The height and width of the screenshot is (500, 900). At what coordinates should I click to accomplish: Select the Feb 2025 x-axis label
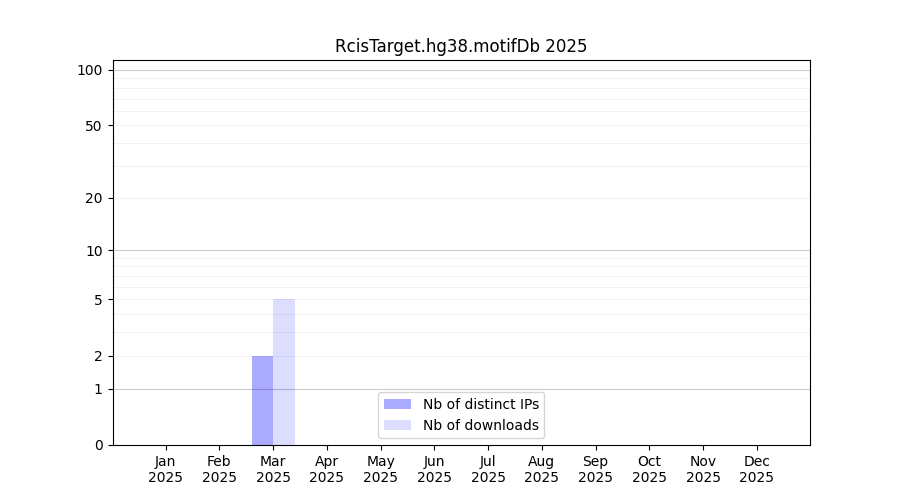(219, 469)
